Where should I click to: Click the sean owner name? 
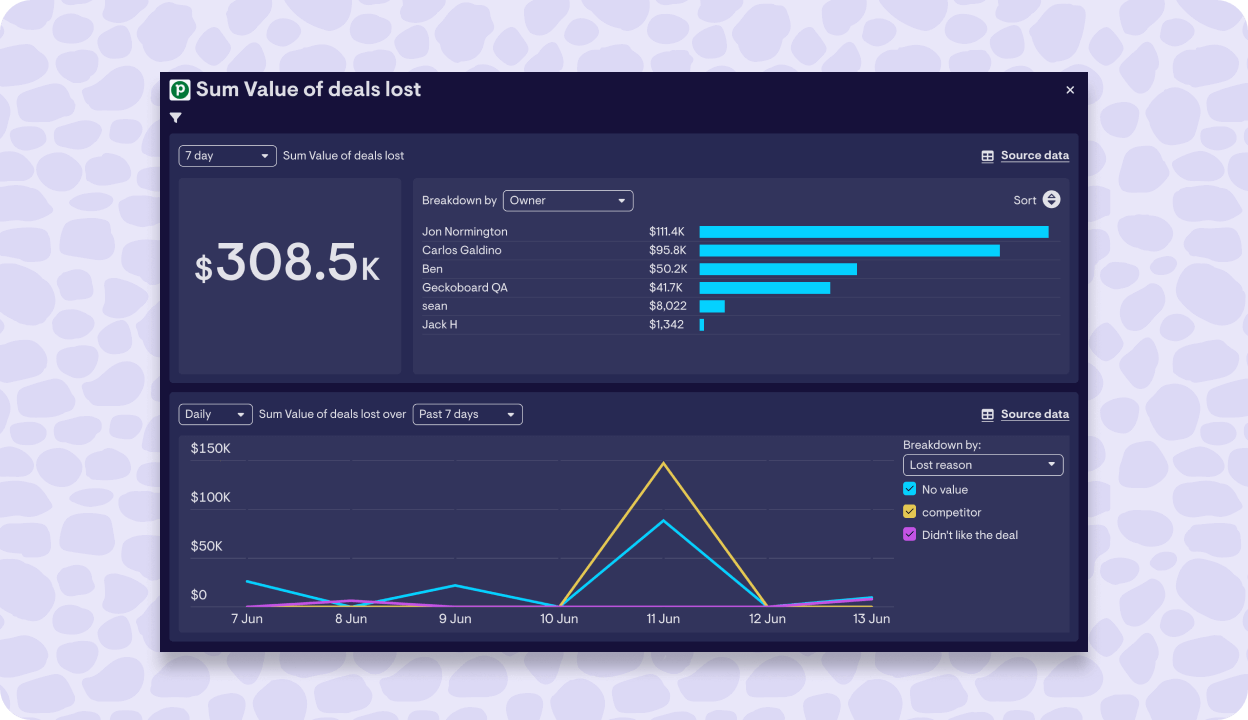tap(435, 306)
